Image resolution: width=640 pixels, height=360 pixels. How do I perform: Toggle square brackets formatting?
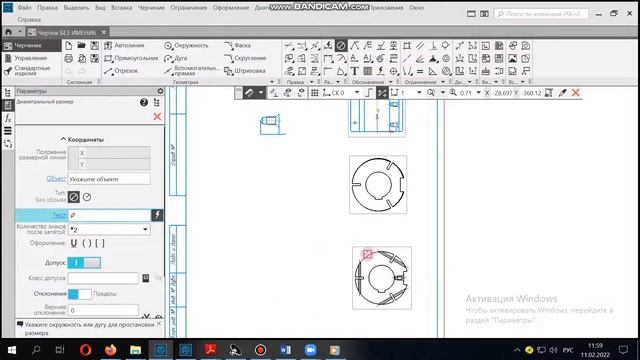point(100,243)
